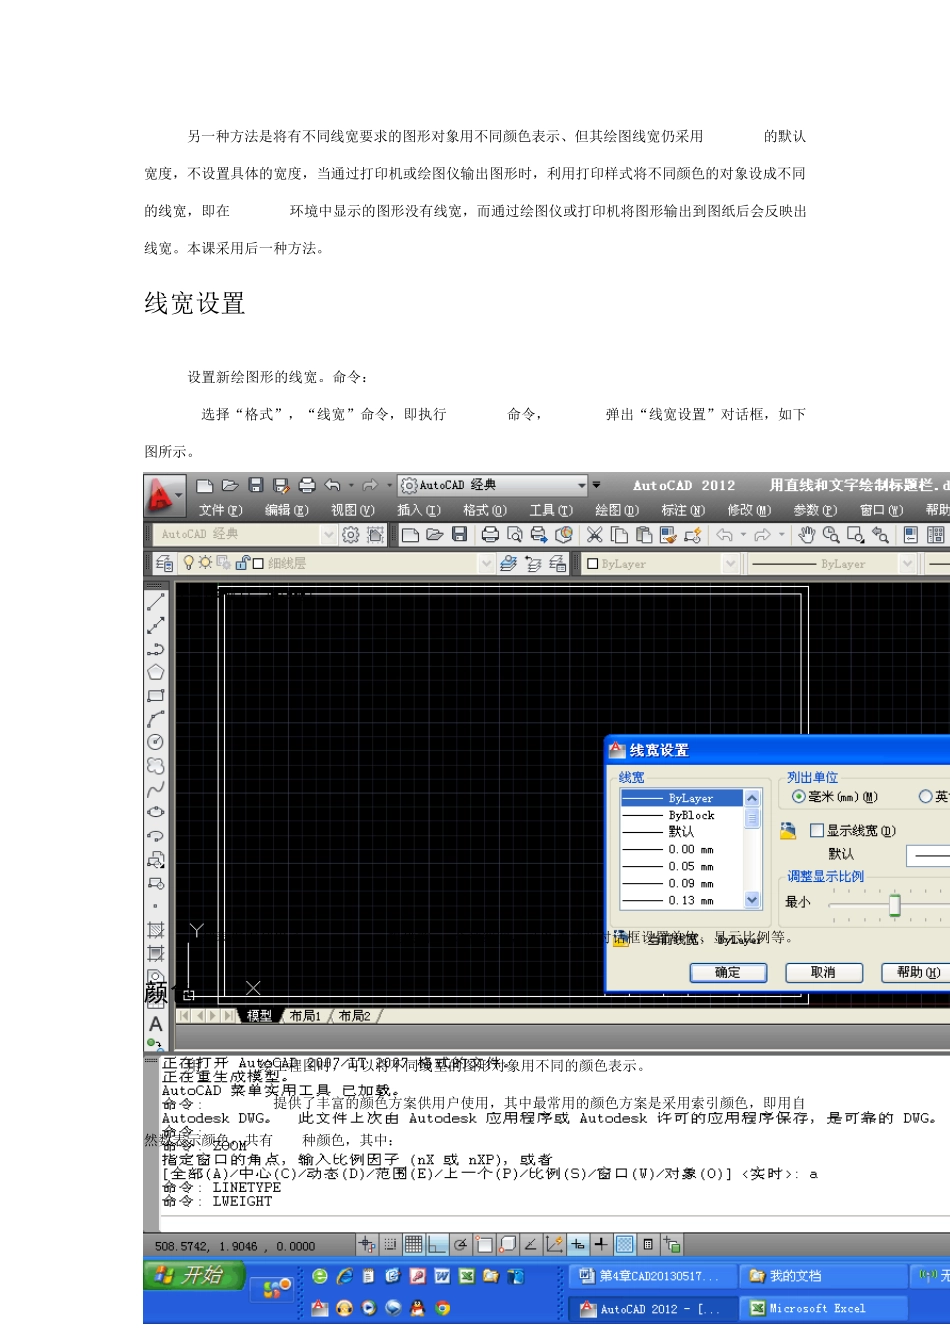Open Chrome from the taskbar quick launch
The width and height of the screenshot is (950, 1344).
pos(442,1308)
